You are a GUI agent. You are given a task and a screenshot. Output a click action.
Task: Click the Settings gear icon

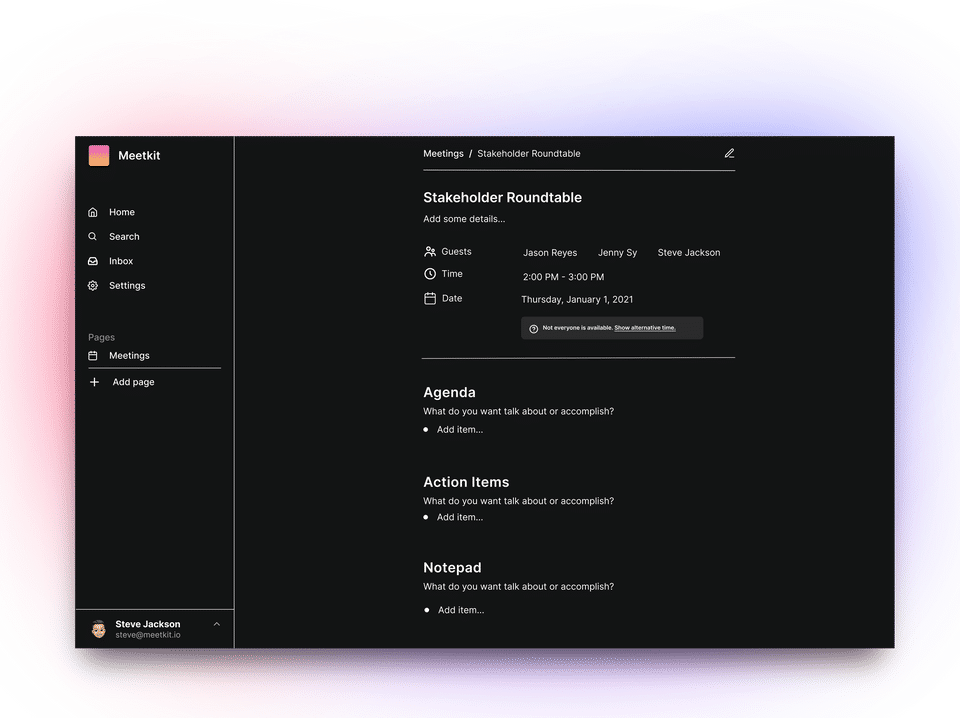pos(93,285)
